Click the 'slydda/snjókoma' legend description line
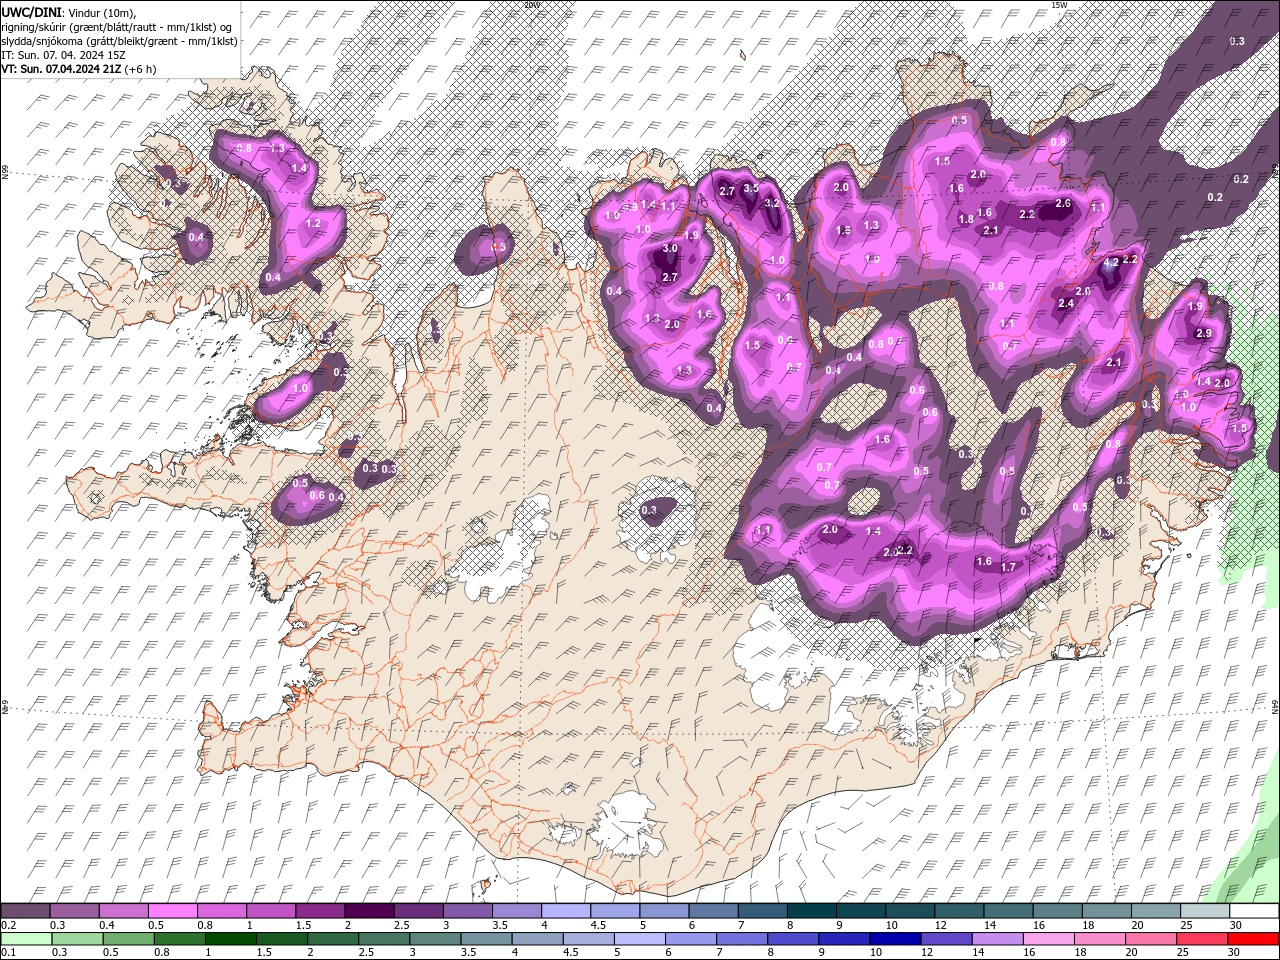This screenshot has height=960, width=1280. tap(119, 41)
